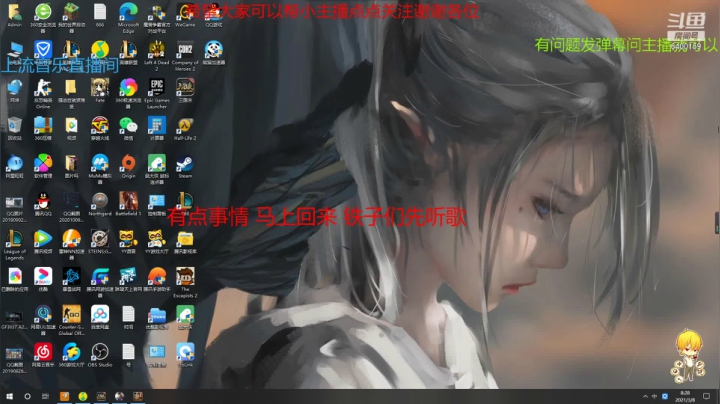
Task: Open the STEINS;G... game shortcut
Action: 100,239
